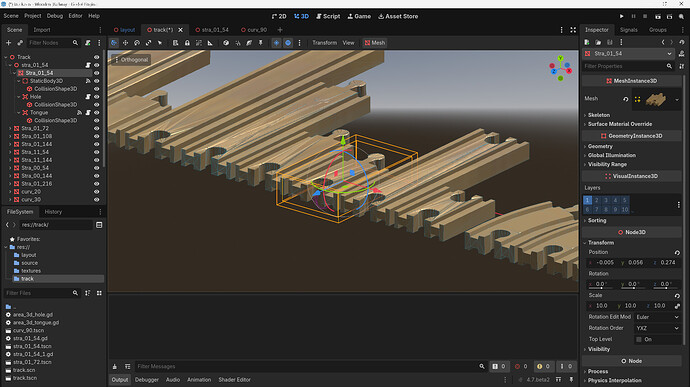Screen dimensions: 690x387
Task: Open the Inspector object history icon
Action: [682, 42]
